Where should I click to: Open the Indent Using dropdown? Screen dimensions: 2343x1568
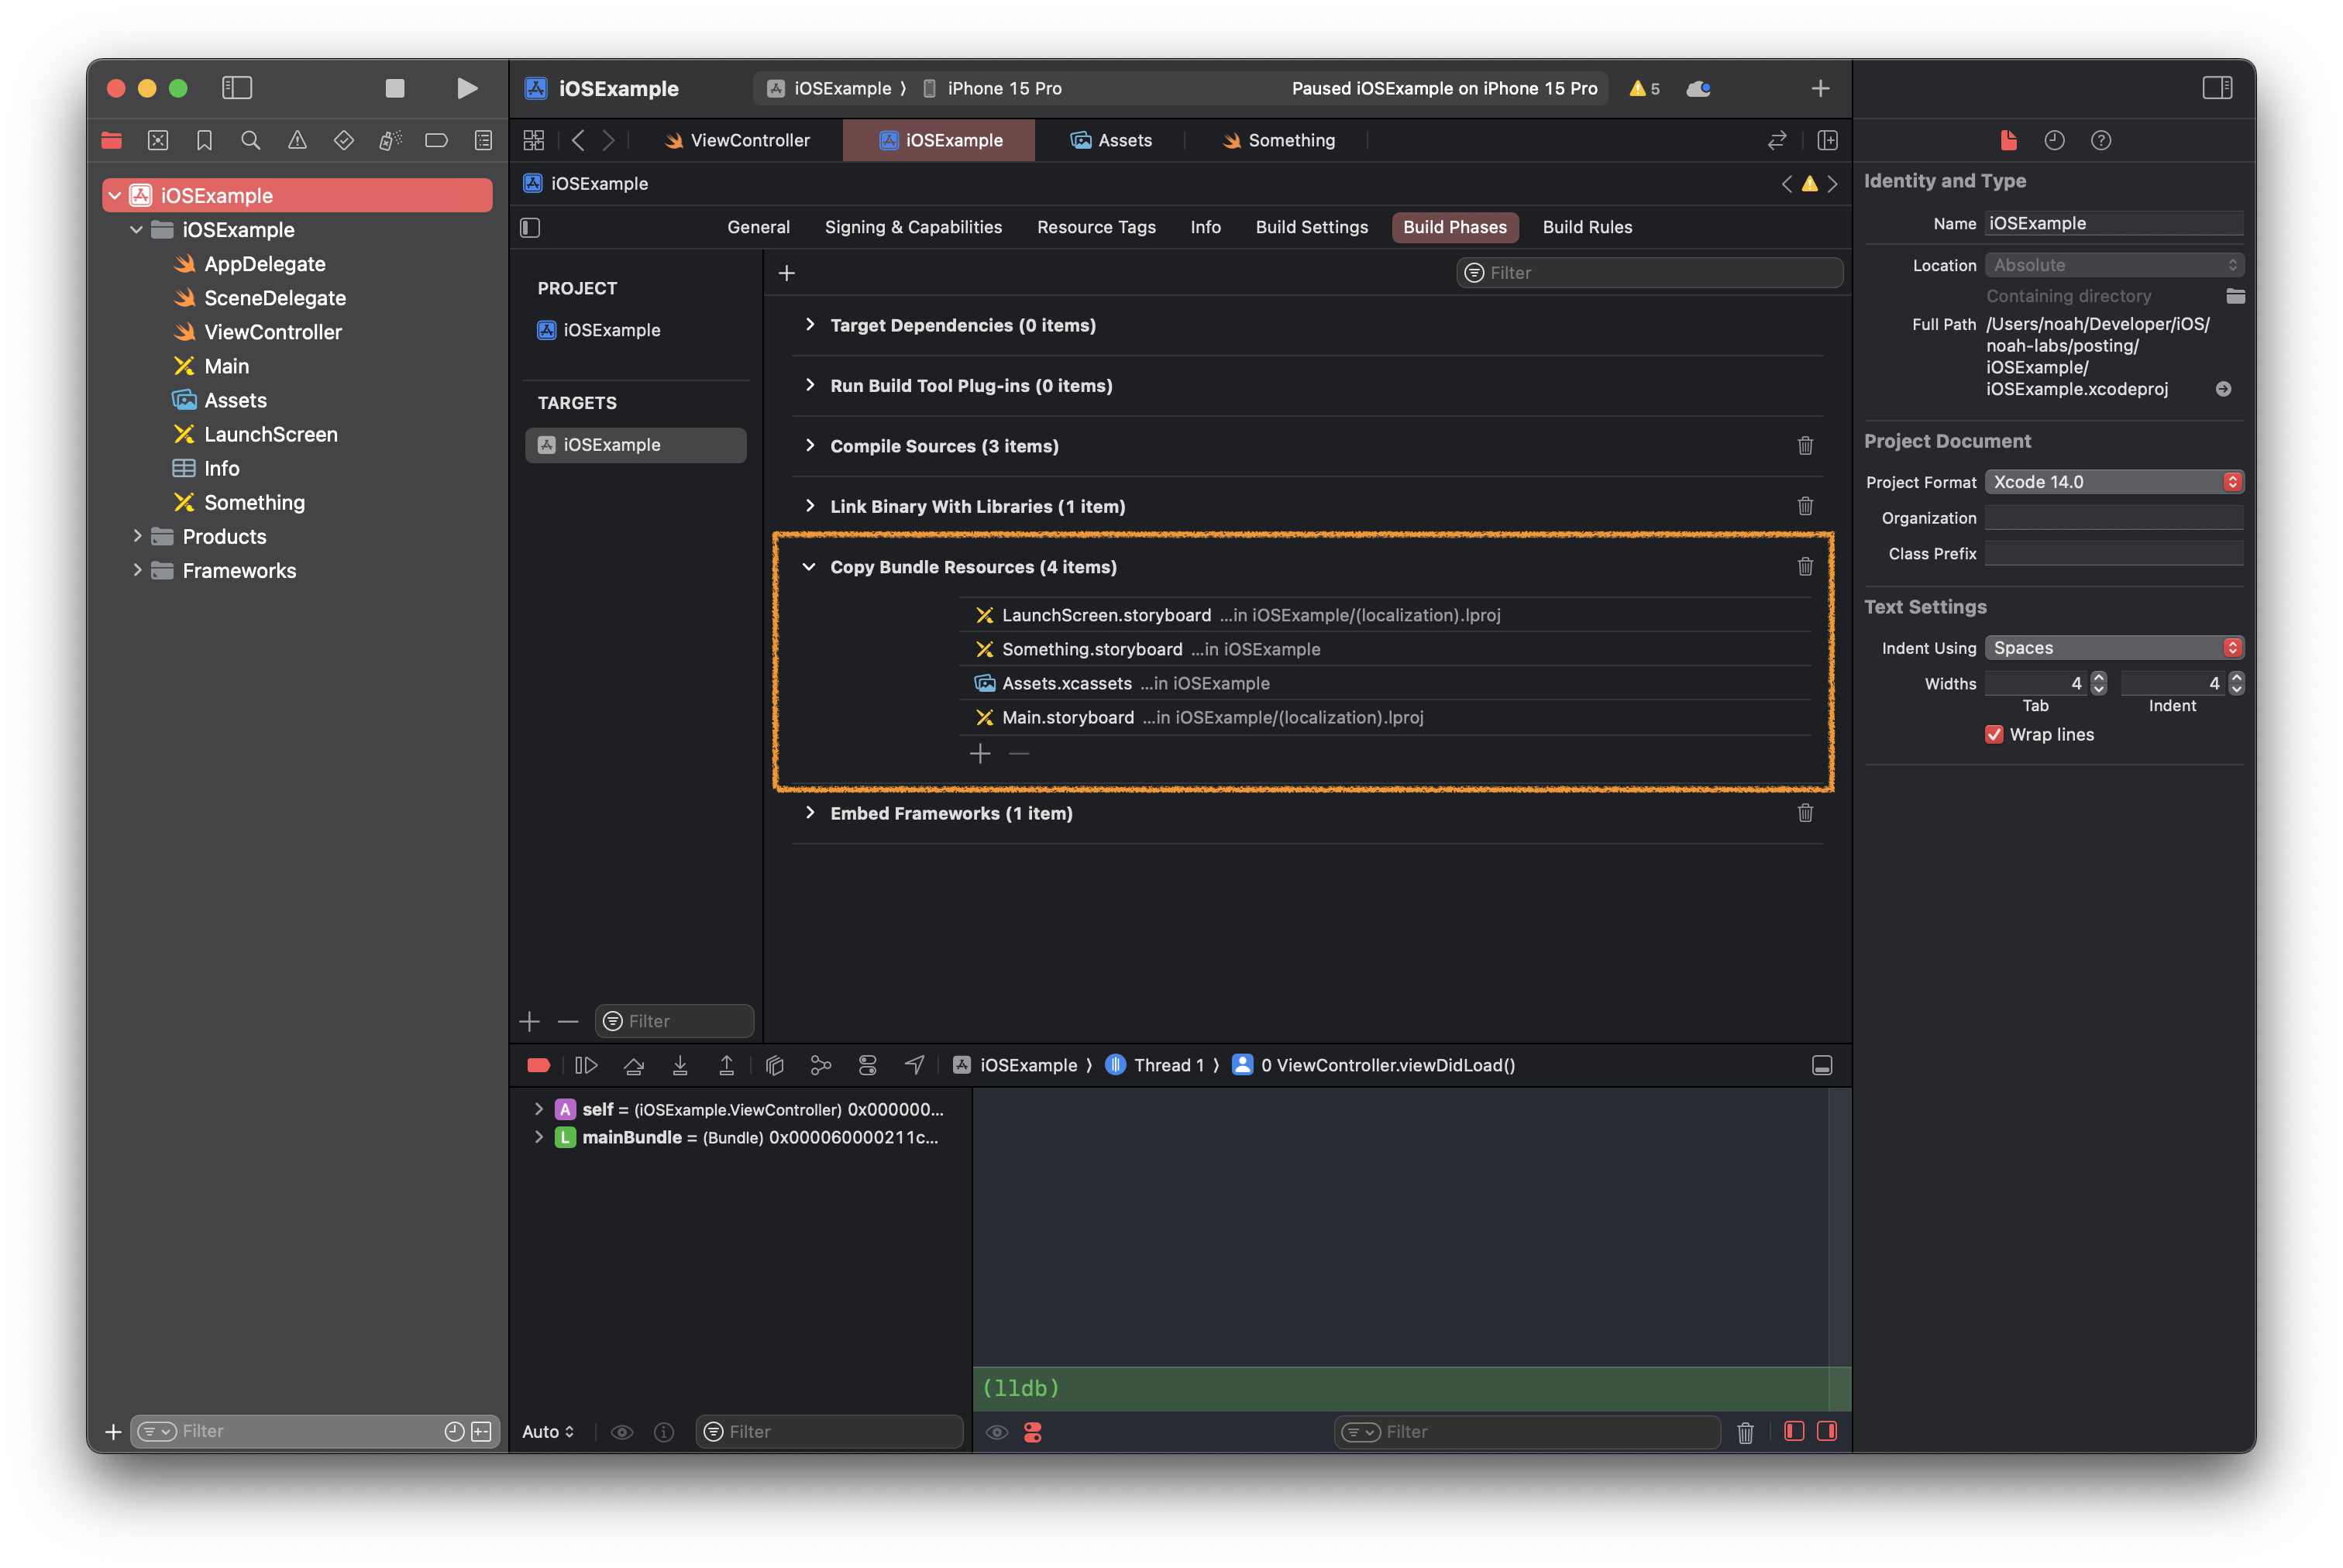coord(2113,648)
